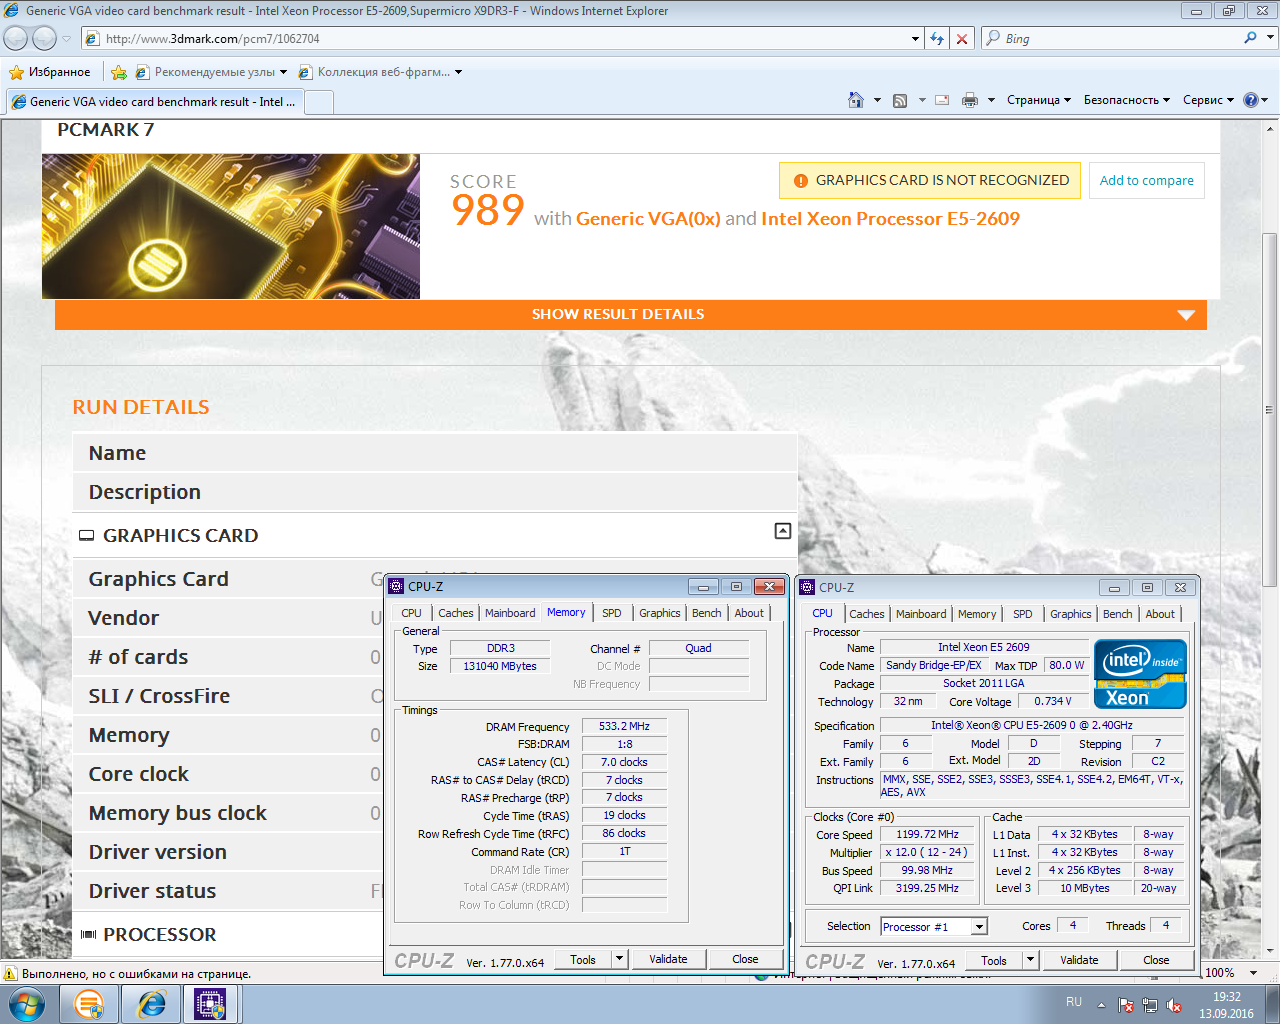This screenshot has width=1280, height=1024.
Task: Click Intel Xeon Processor E5-2609 link
Action: coord(890,219)
